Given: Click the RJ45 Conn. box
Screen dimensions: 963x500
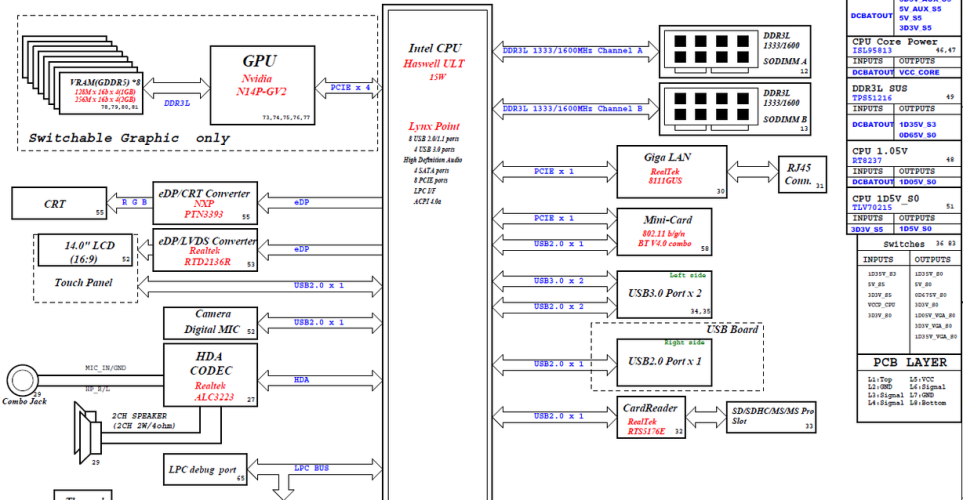Looking at the screenshot, I should (x=802, y=174).
